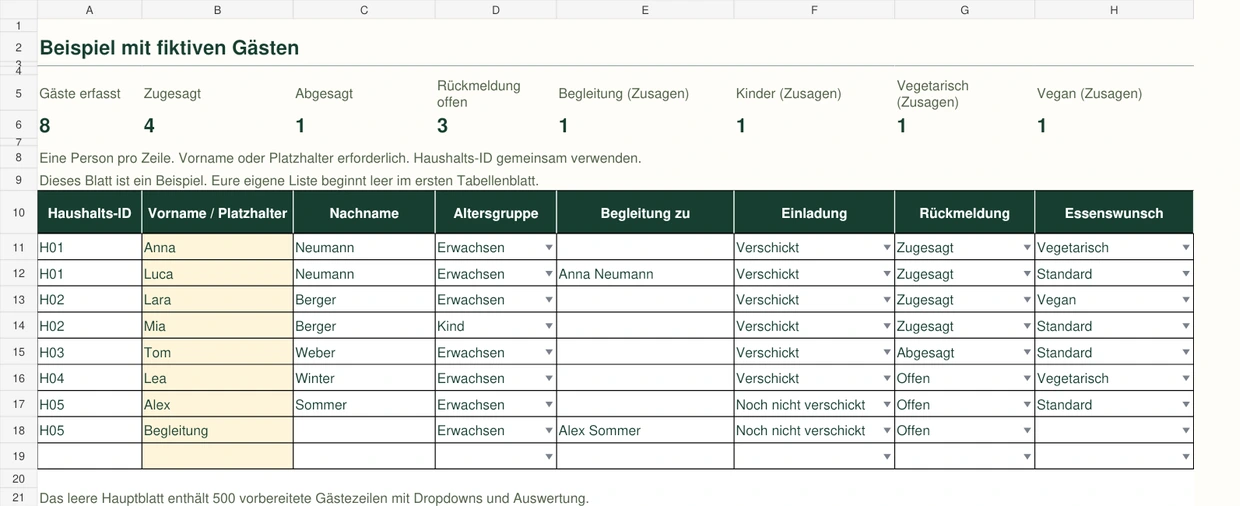Select the Weber surname cell
Image resolution: width=1240 pixels, height=506 pixels.
(x=364, y=352)
